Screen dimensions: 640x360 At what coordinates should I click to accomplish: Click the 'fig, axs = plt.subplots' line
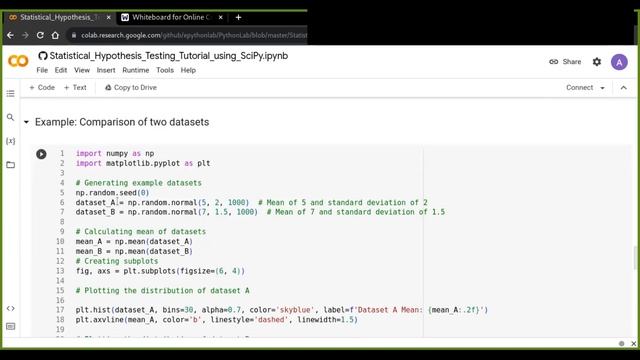[x=160, y=271]
